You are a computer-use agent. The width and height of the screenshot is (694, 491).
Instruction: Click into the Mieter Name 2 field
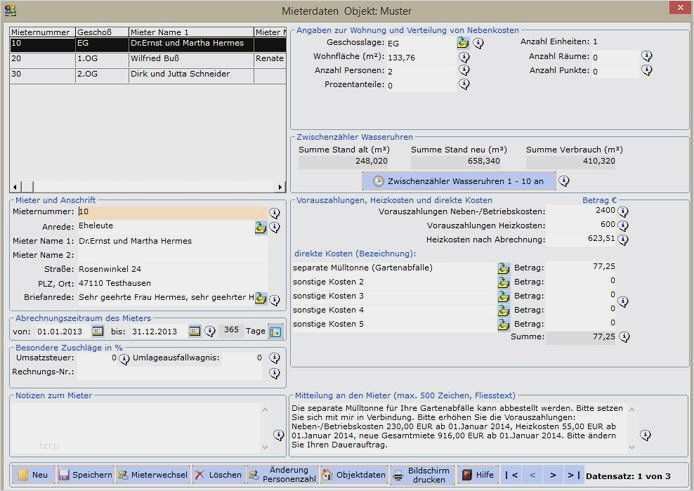tap(173, 255)
